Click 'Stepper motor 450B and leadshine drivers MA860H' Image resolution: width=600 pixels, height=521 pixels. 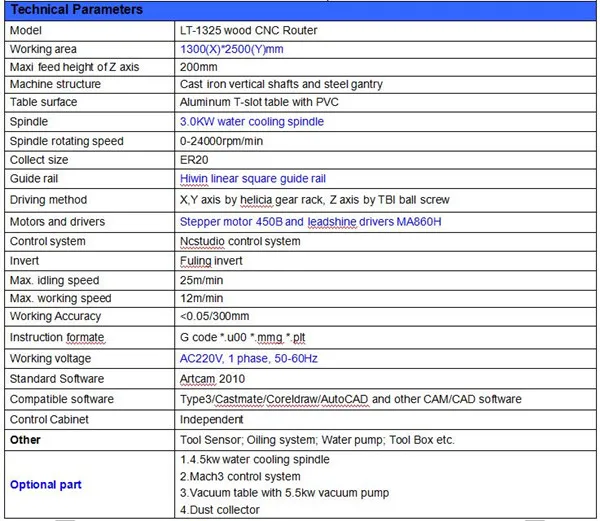[x=310, y=222]
